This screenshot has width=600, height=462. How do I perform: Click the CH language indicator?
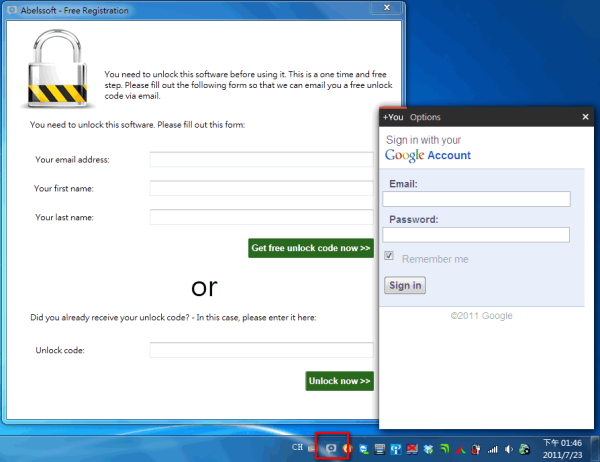tap(298, 448)
